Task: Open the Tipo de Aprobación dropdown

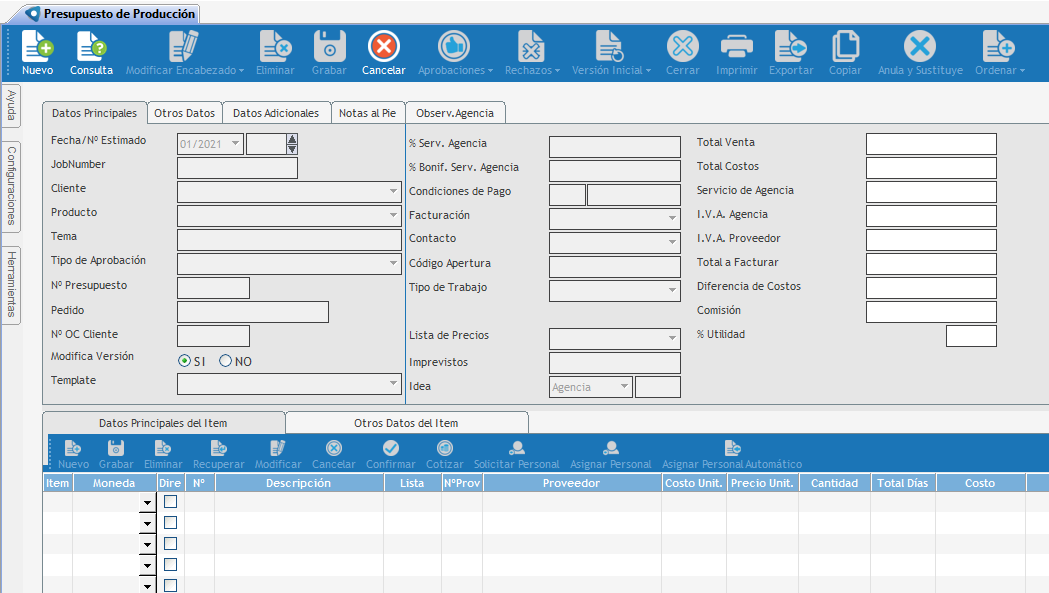Action: point(393,264)
